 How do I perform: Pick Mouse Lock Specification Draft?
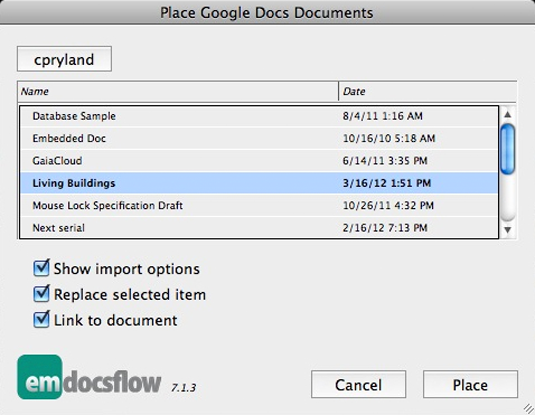pyautogui.click(x=259, y=205)
